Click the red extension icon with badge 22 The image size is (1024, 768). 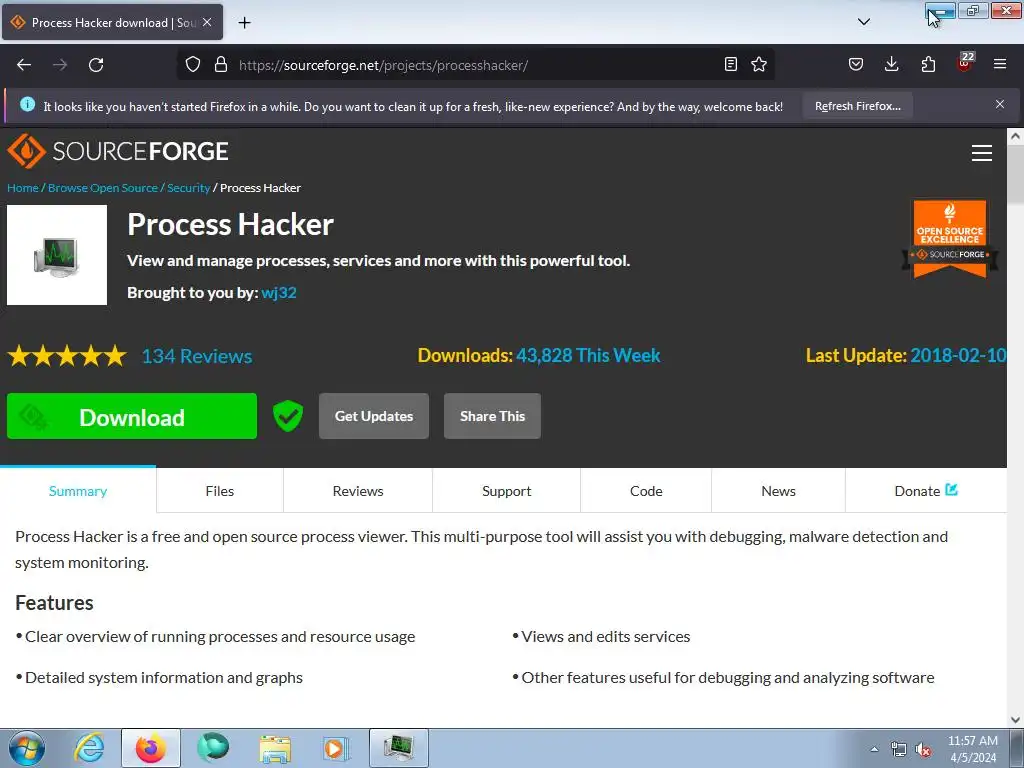click(x=965, y=62)
